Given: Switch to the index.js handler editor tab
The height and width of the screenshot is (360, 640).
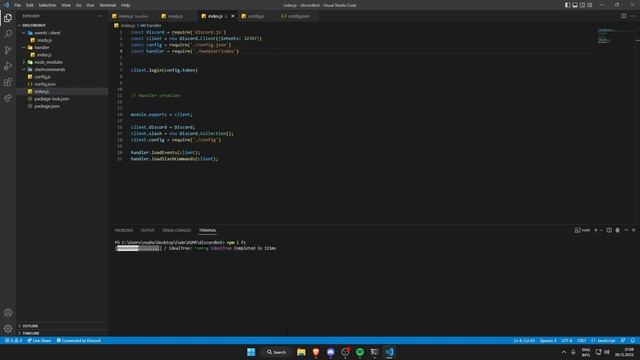Looking at the screenshot, I should click(133, 16).
